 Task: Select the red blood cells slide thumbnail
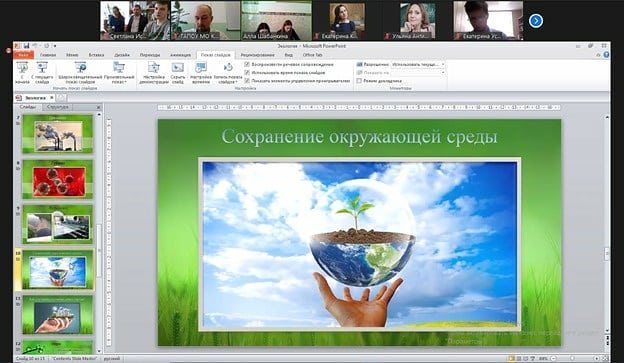pos(58,180)
